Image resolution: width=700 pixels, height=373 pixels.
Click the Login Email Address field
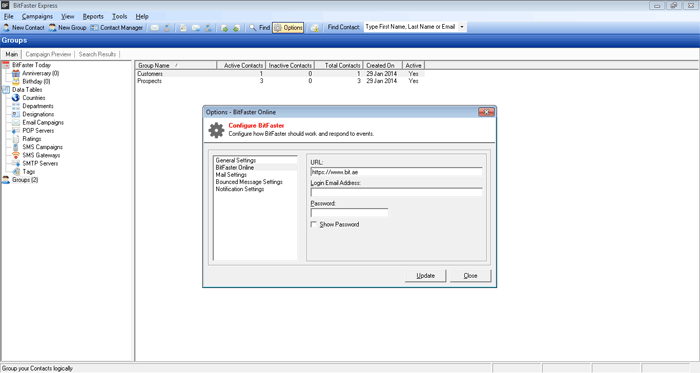[x=396, y=192]
